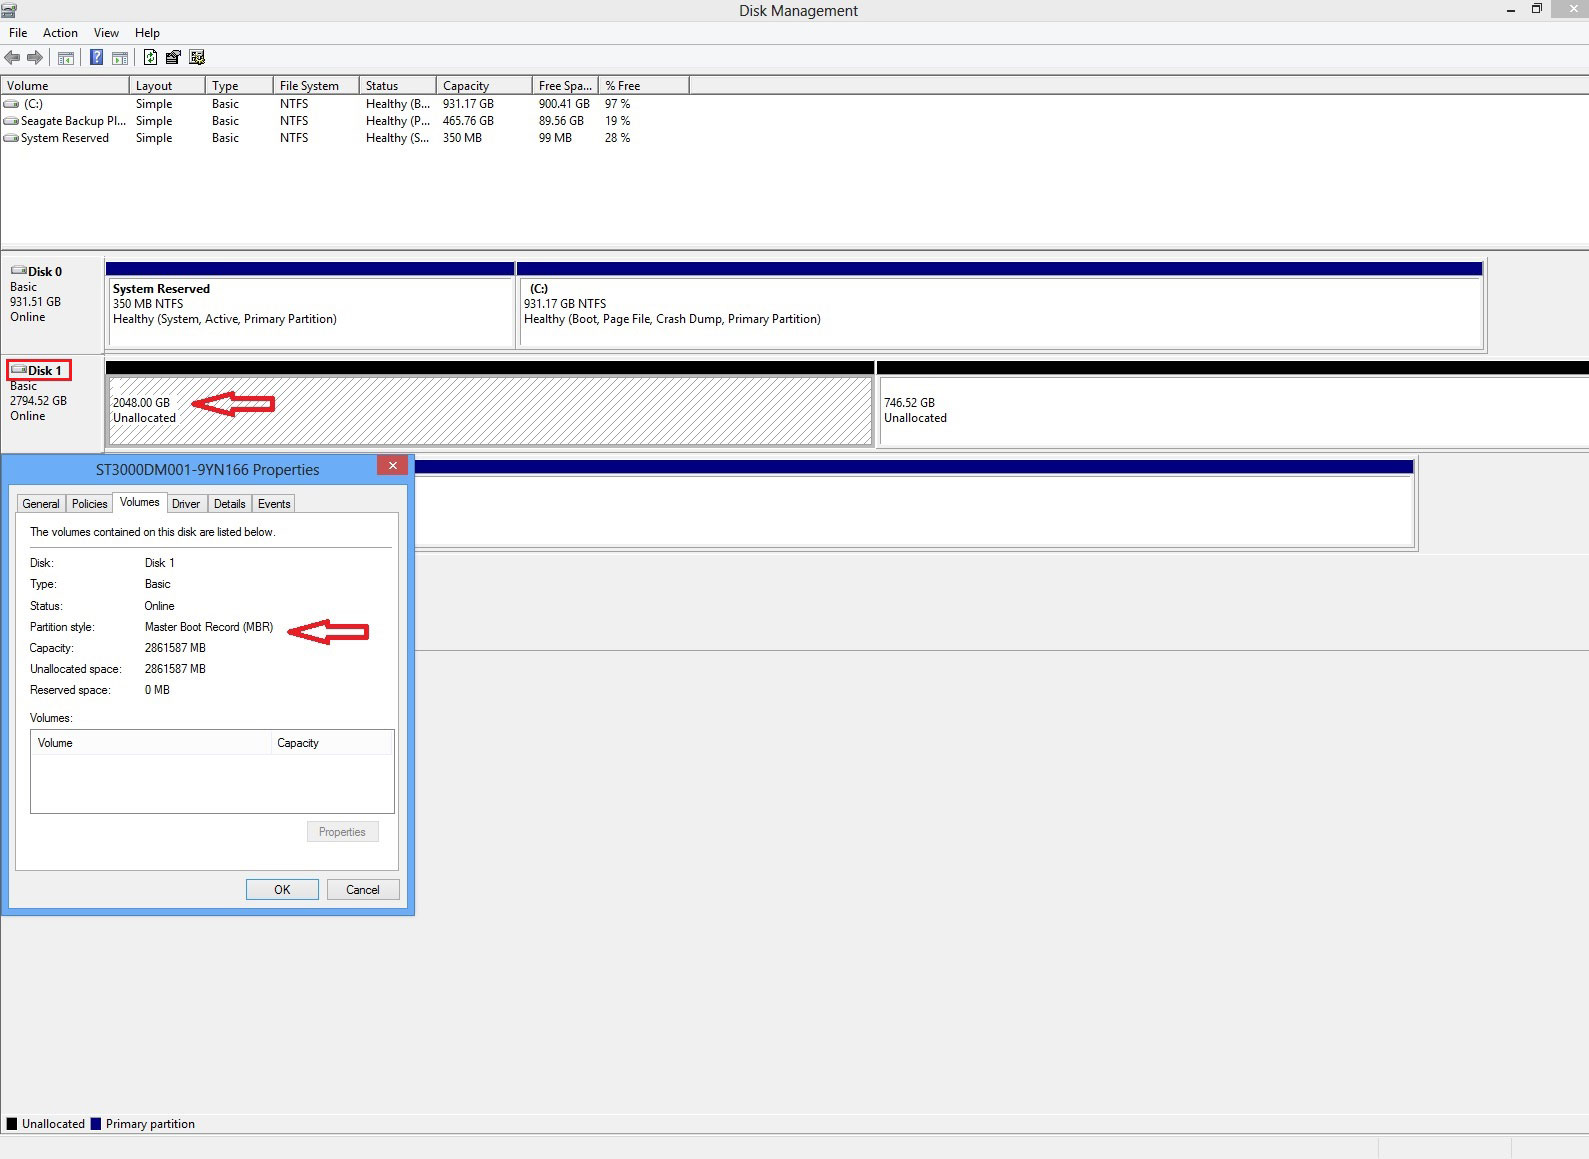
Task: Open the Help menu
Action: point(147,33)
